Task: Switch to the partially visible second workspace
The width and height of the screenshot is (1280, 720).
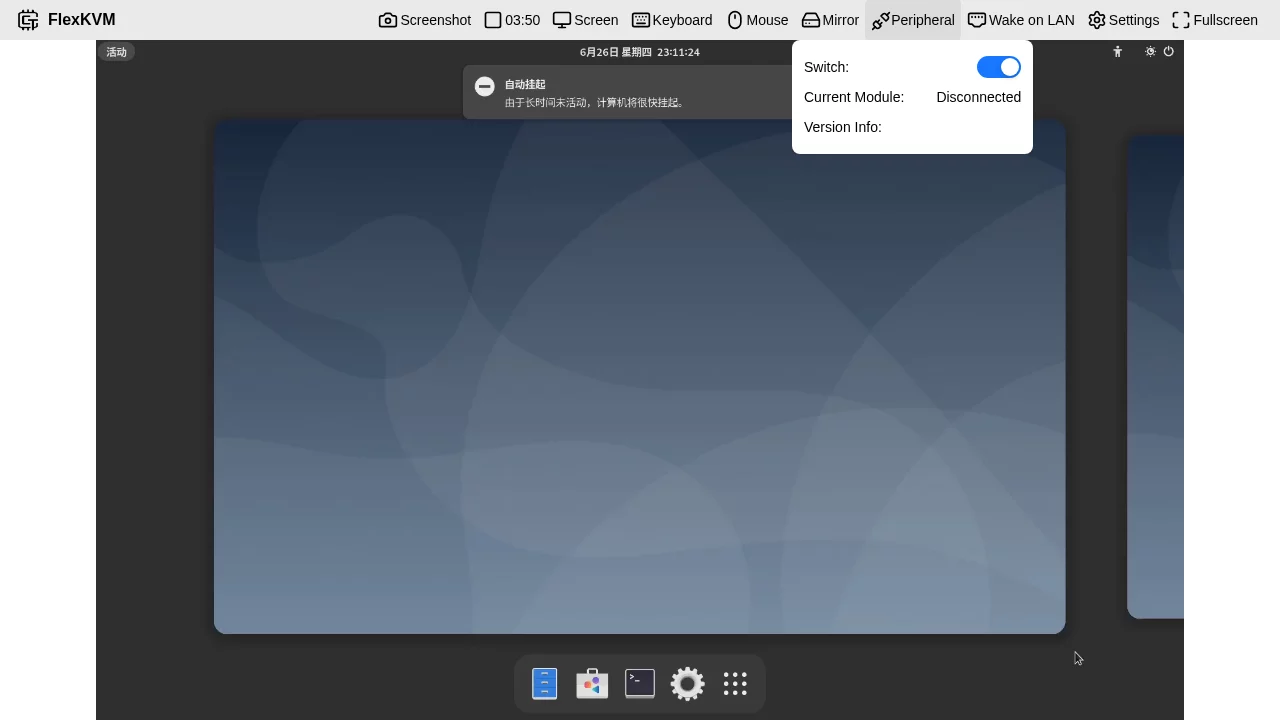Action: (x=1156, y=377)
